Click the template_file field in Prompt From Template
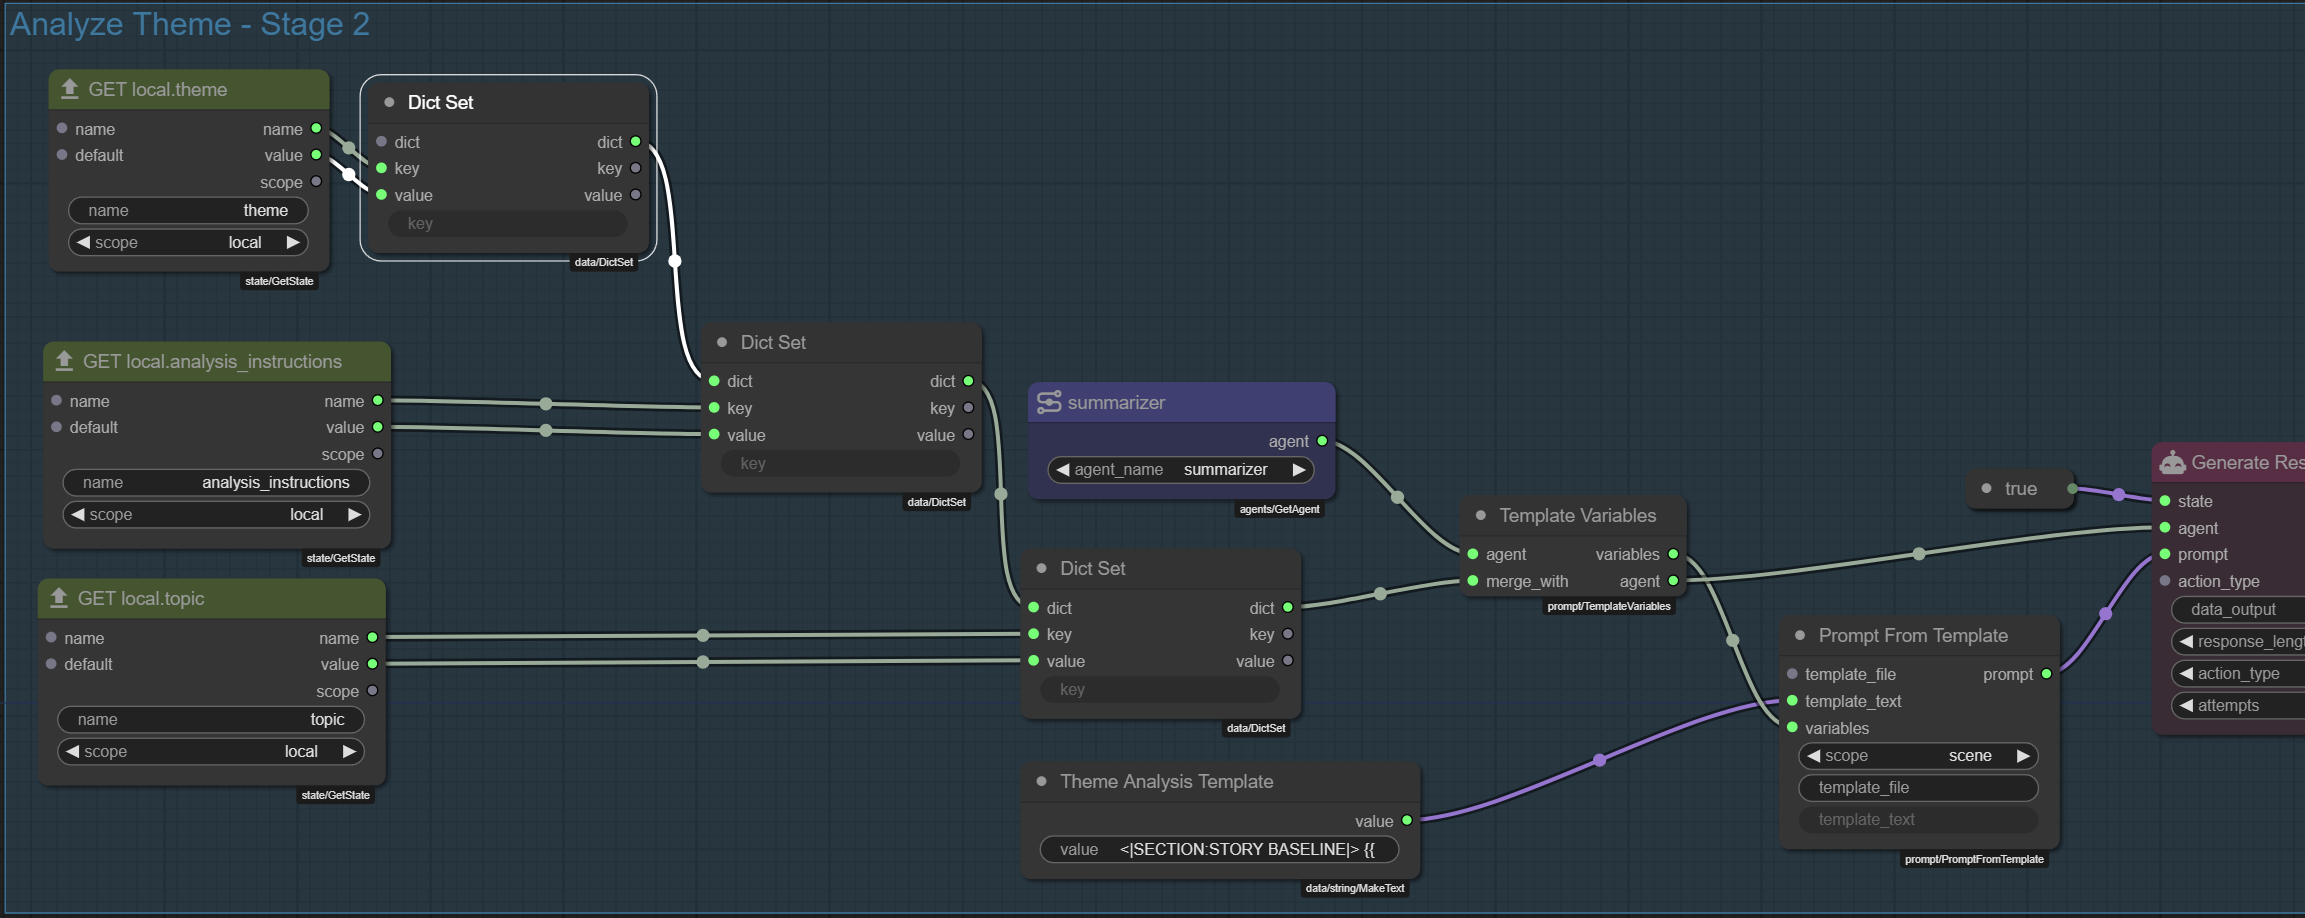 (x=1918, y=787)
